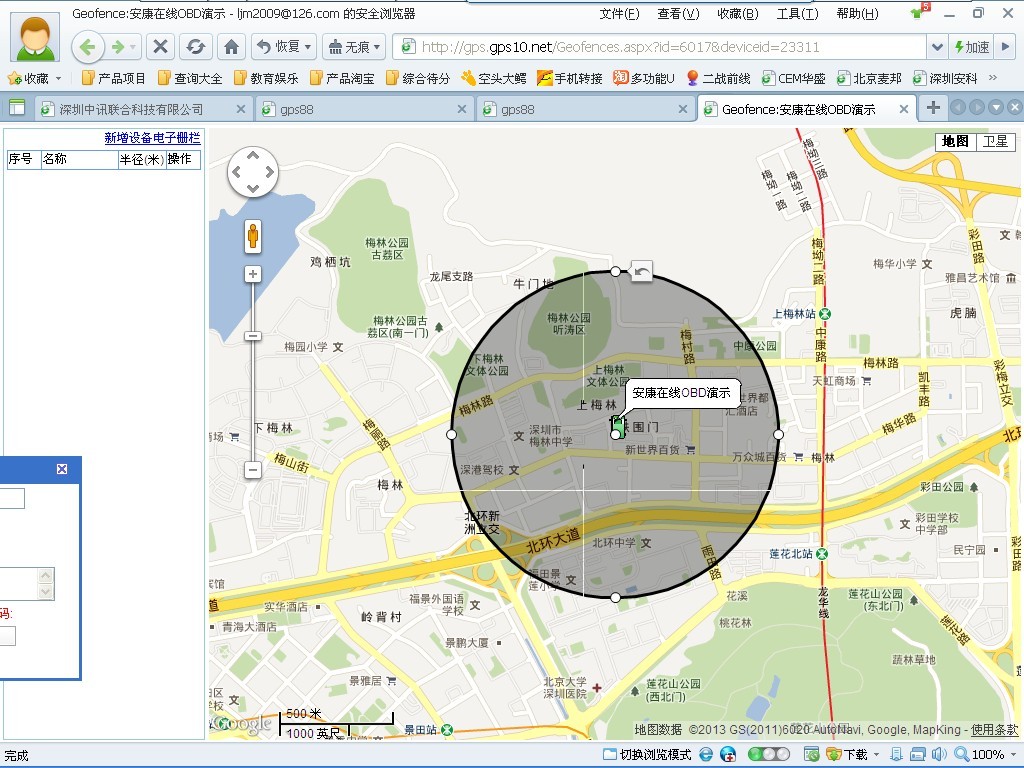Open the 空头大鳄 bookmark
The width and height of the screenshot is (1024, 768).
tap(494, 78)
